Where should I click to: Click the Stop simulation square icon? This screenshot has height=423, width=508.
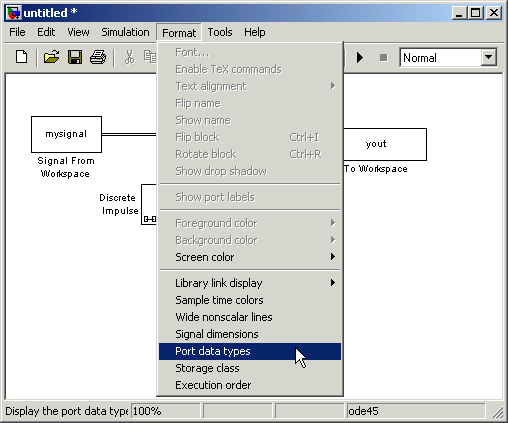pos(384,58)
